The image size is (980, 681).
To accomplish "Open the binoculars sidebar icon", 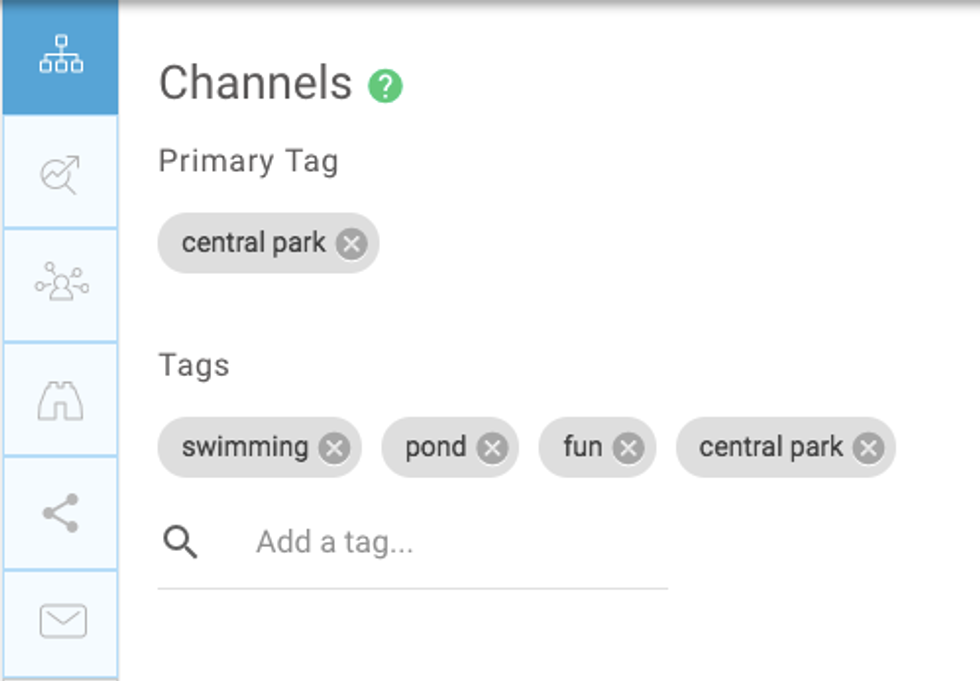I will (61, 400).
